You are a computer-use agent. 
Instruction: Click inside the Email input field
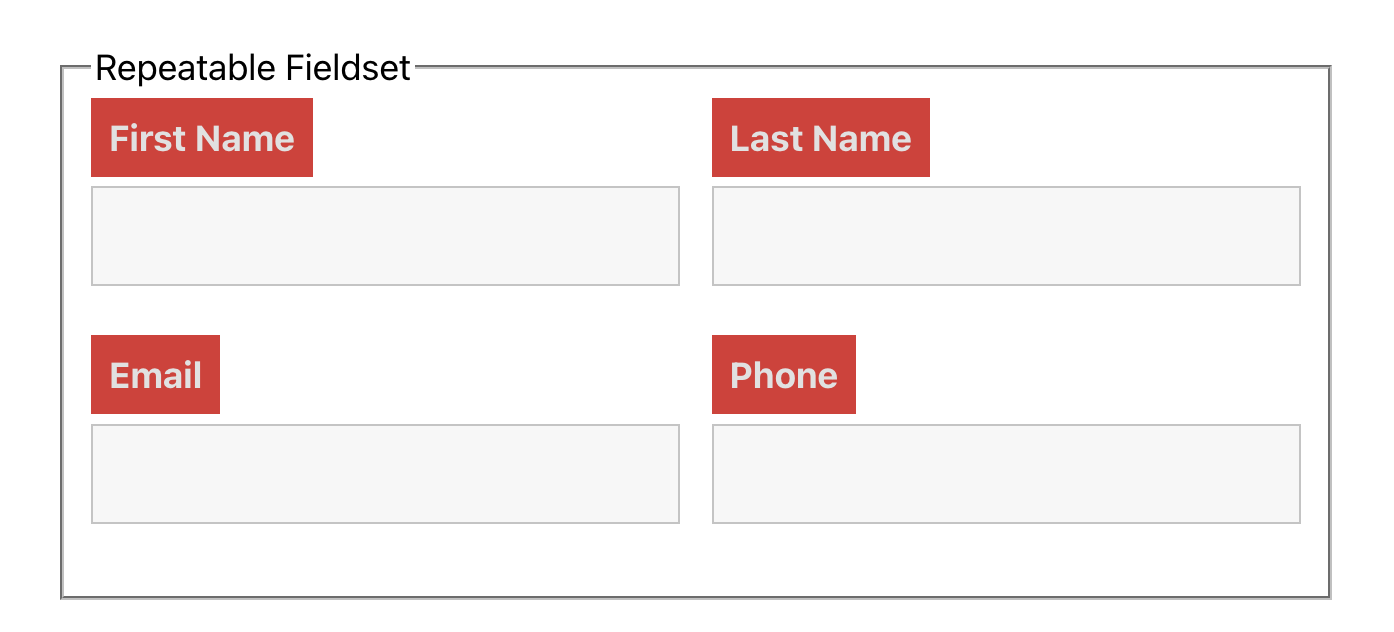(385, 474)
